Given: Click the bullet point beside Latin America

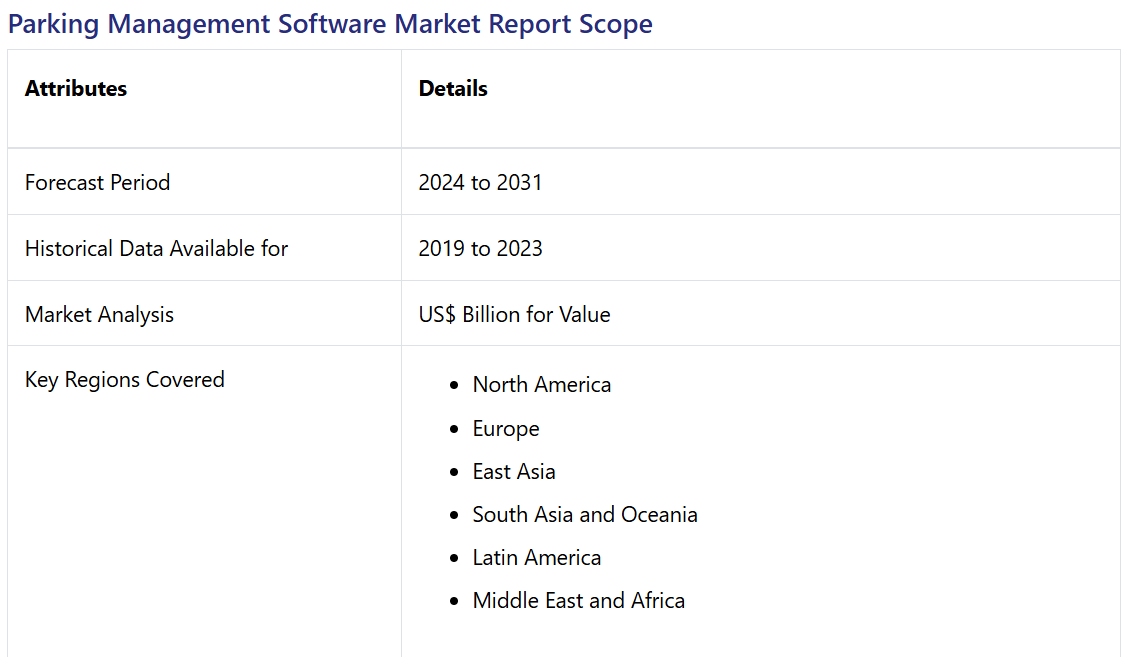Looking at the screenshot, I should click(455, 558).
